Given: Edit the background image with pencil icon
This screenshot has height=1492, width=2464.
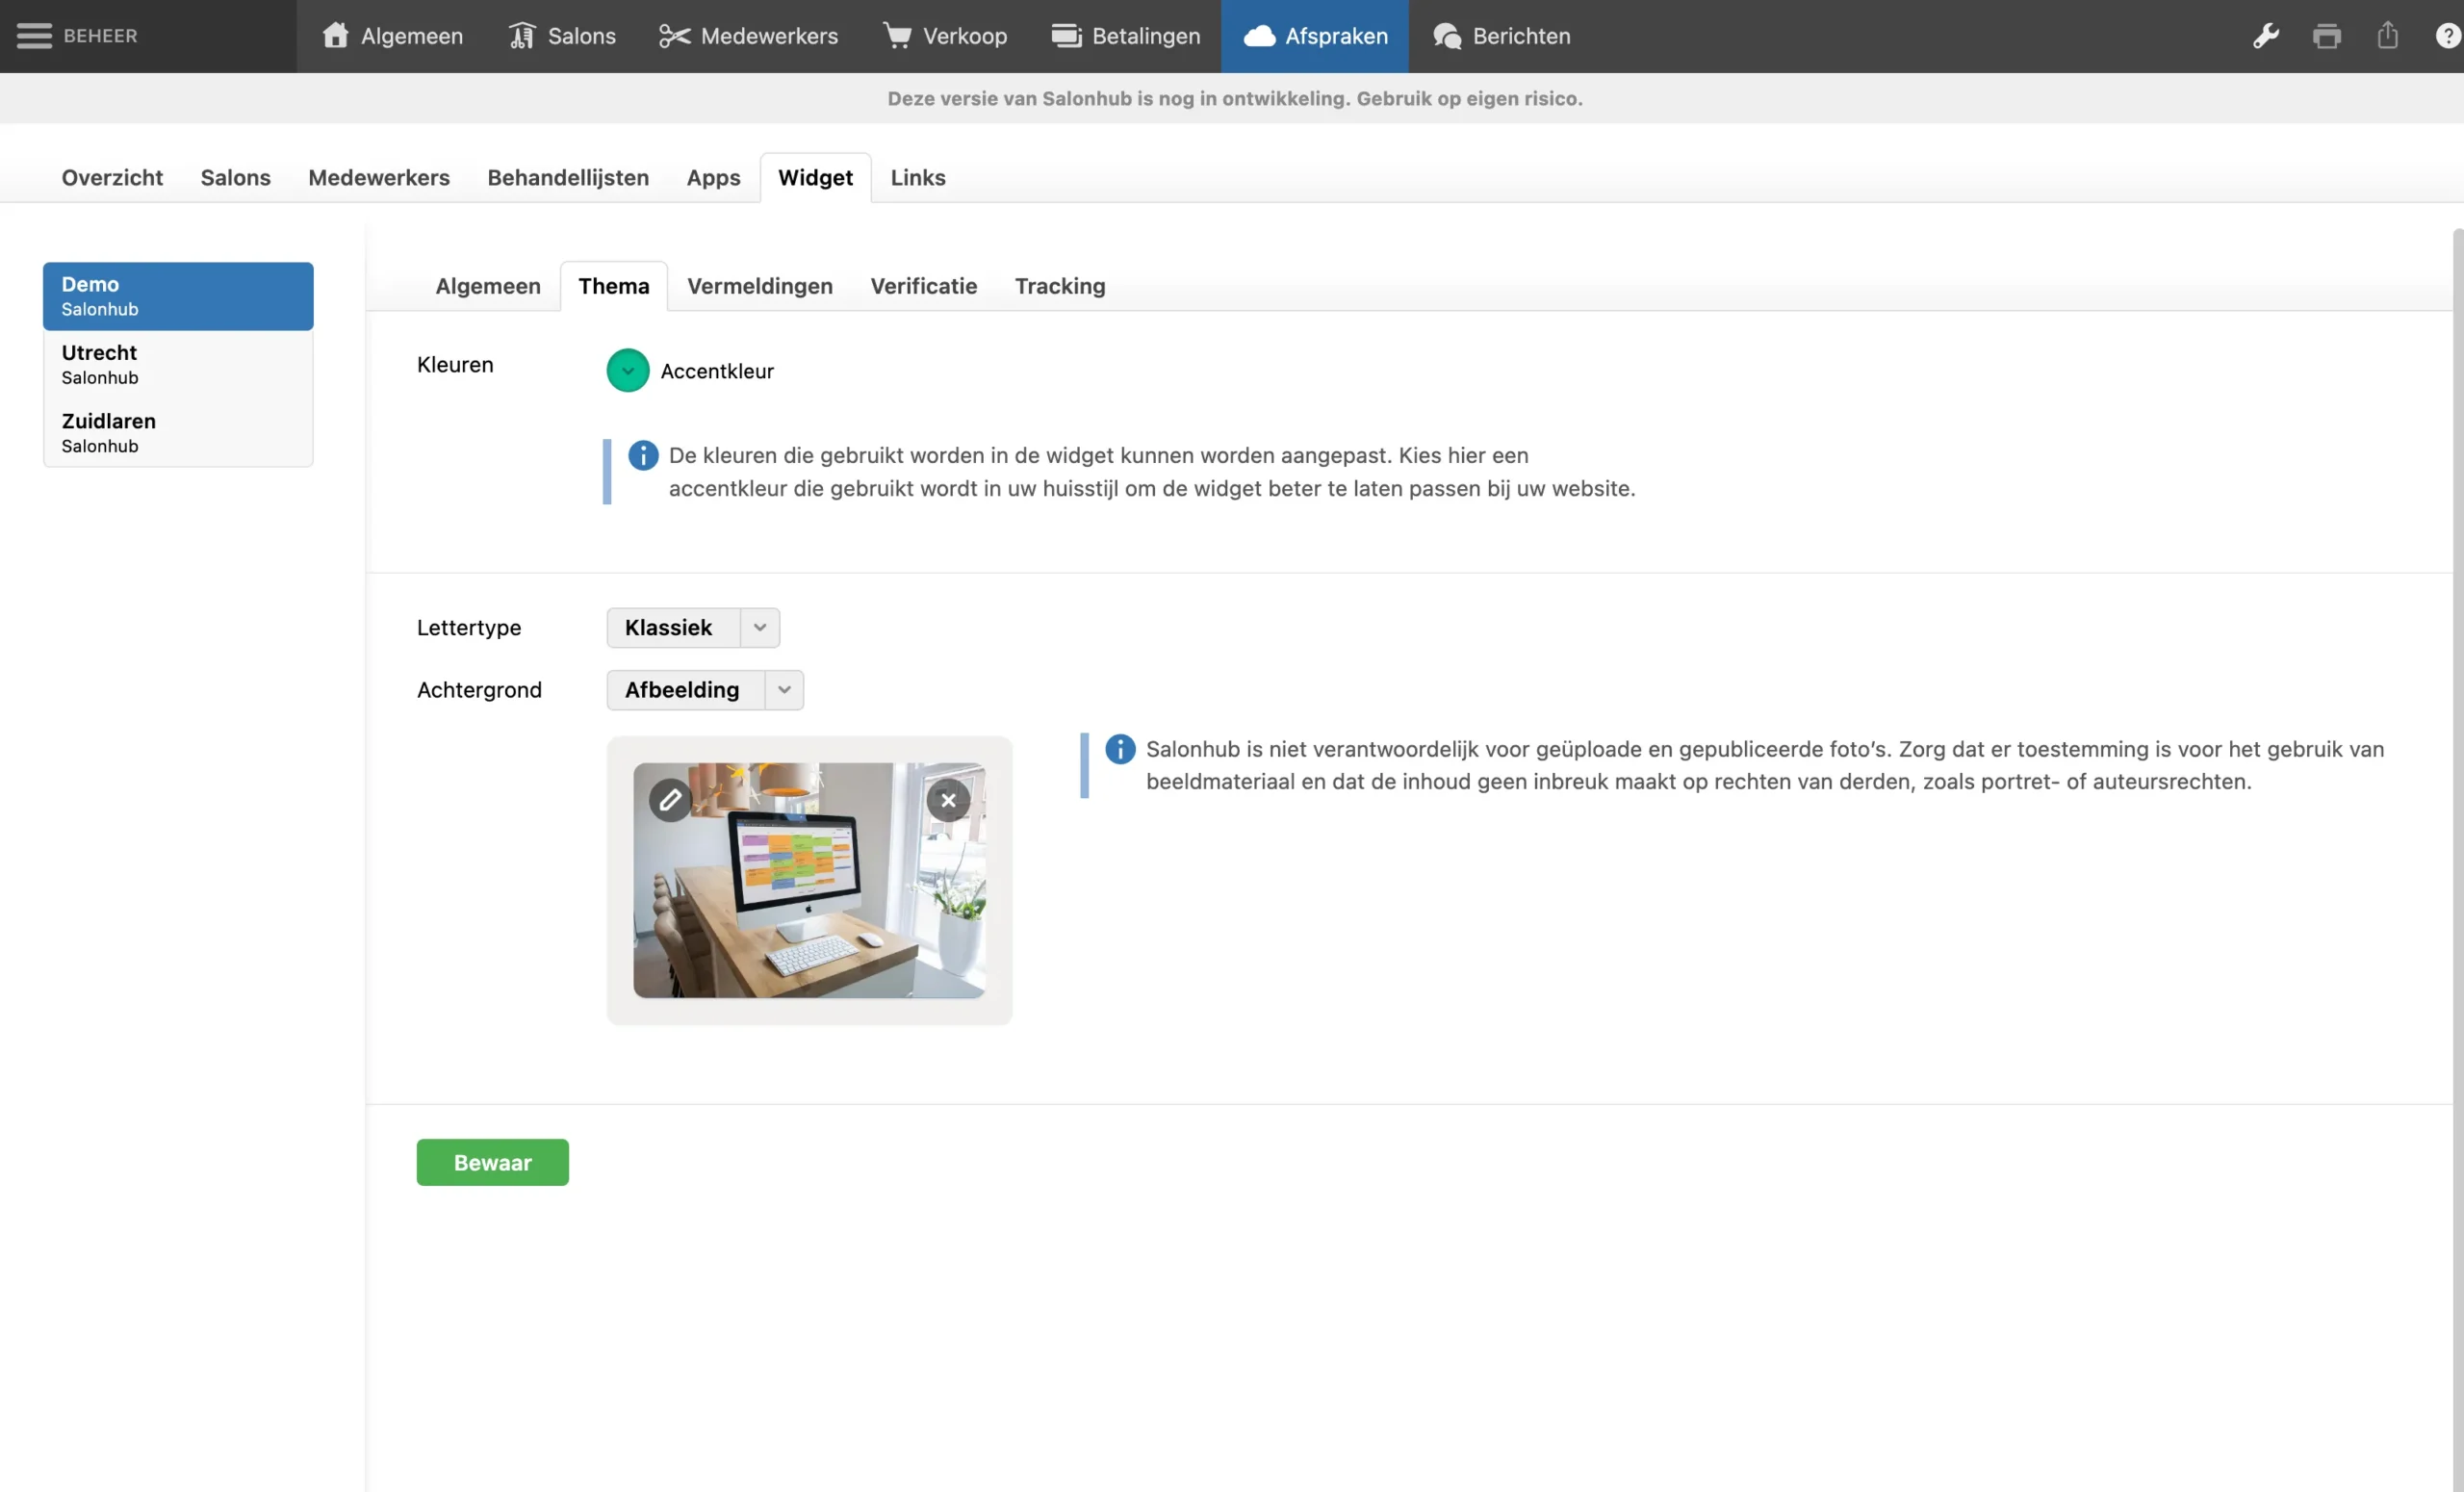Looking at the screenshot, I should (670, 800).
